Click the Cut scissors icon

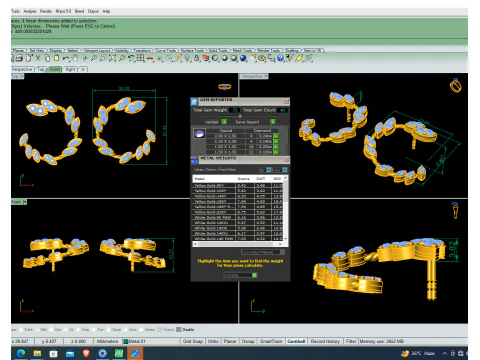pos(38,58)
